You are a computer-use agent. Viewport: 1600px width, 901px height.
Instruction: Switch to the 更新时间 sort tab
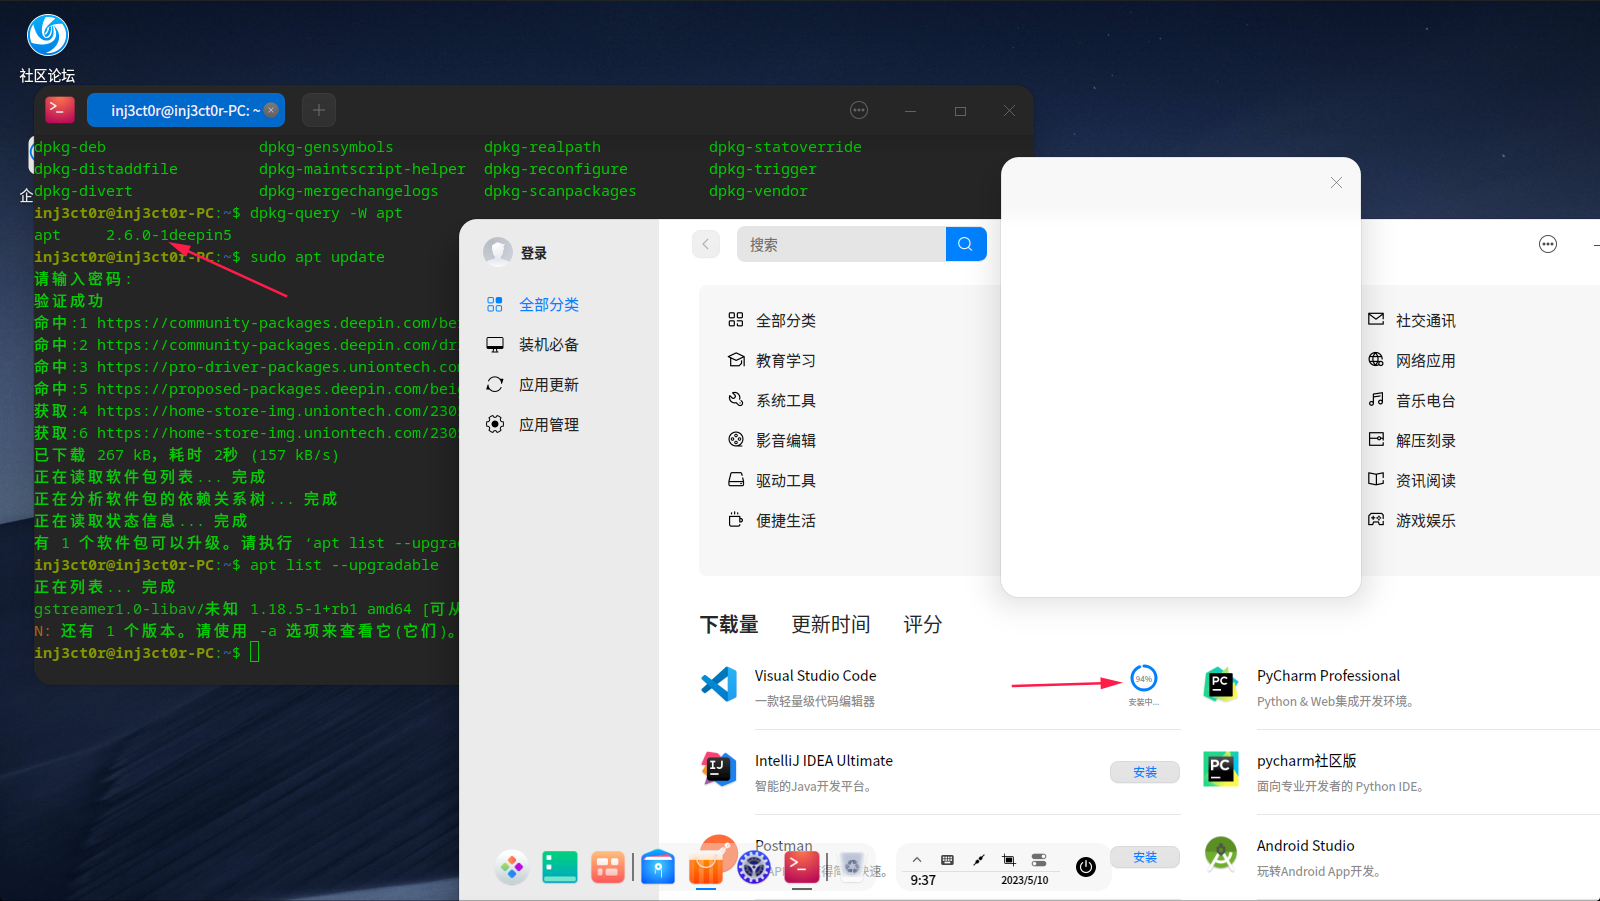coord(830,624)
